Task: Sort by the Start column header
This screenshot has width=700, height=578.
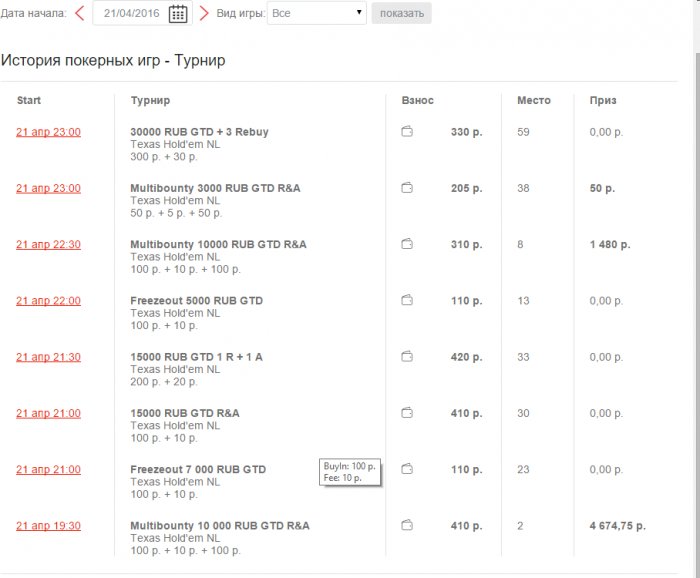Action: click(x=29, y=101)
